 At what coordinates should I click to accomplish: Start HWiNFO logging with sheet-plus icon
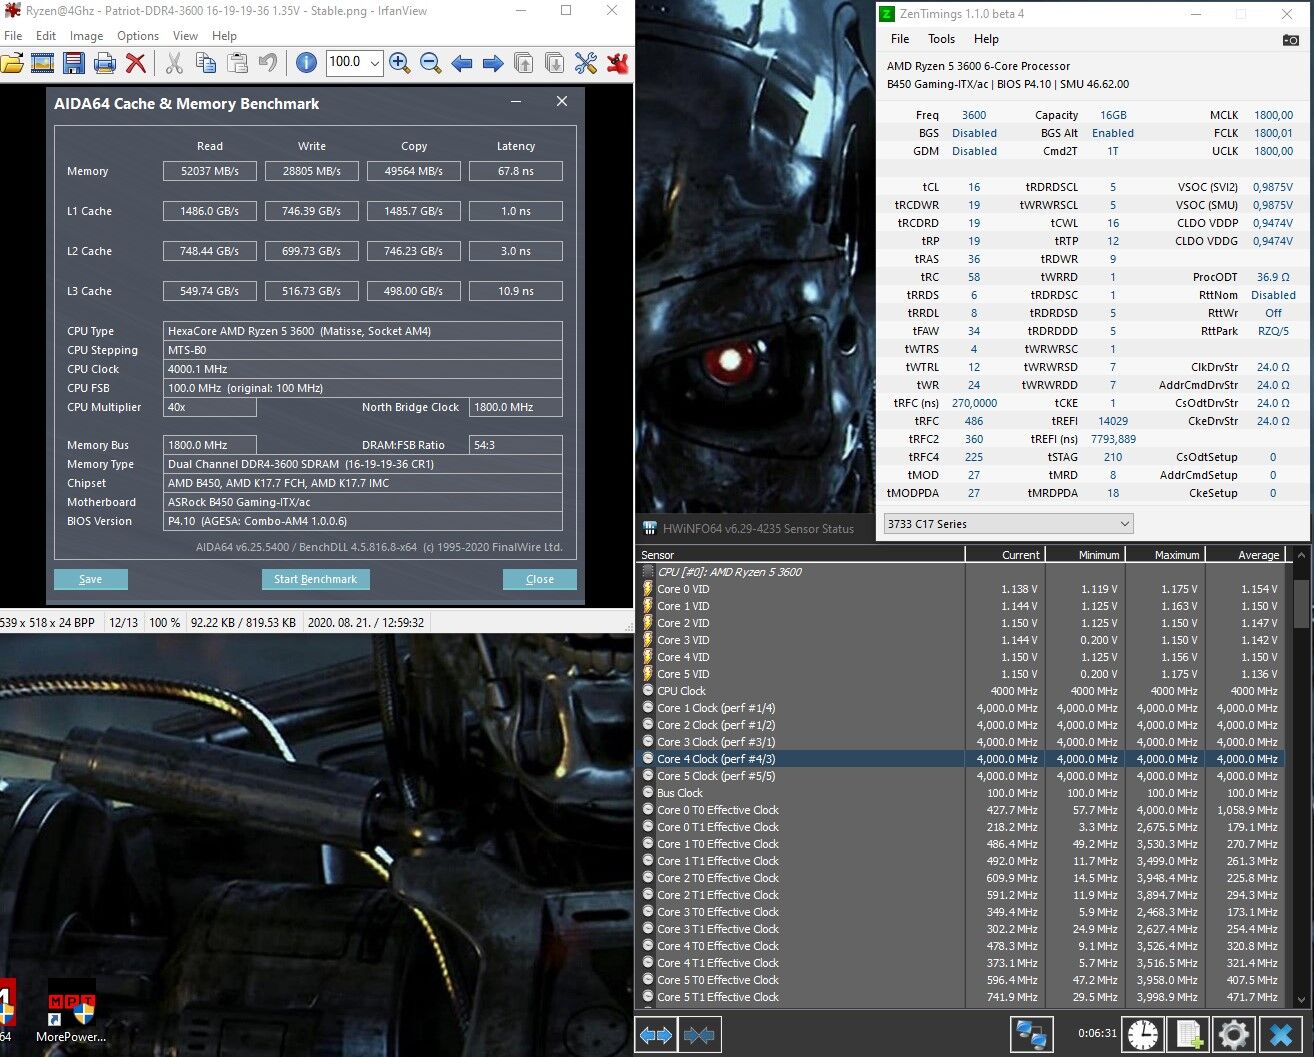coord(1188,1034)
